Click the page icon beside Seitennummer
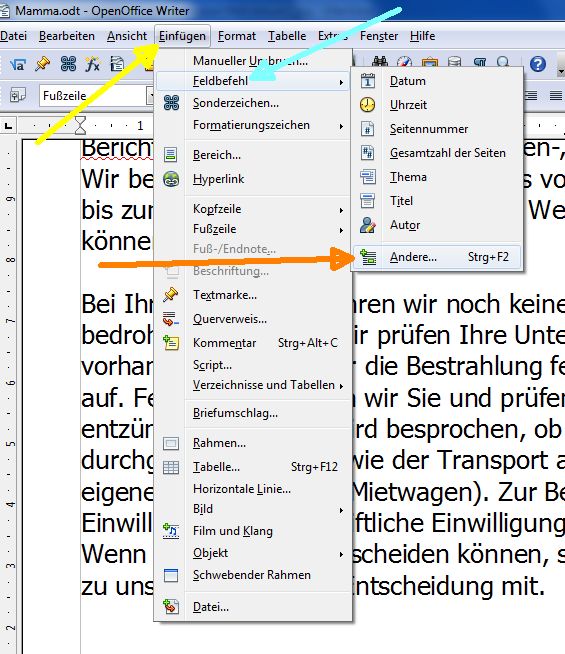The width and height of the screenshot is (565, 654). [x=367, y=129]
